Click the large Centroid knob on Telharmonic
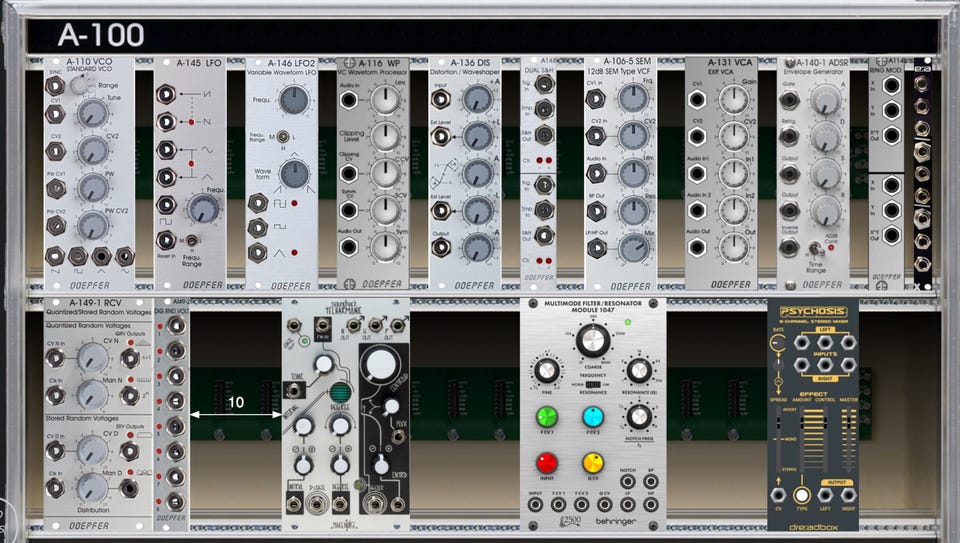Viewport: 960px width, 543px height. [380, 364]
